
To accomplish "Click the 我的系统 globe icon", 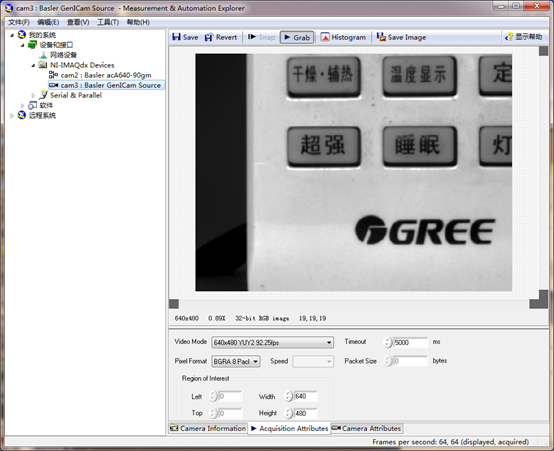I will point(22,35).
